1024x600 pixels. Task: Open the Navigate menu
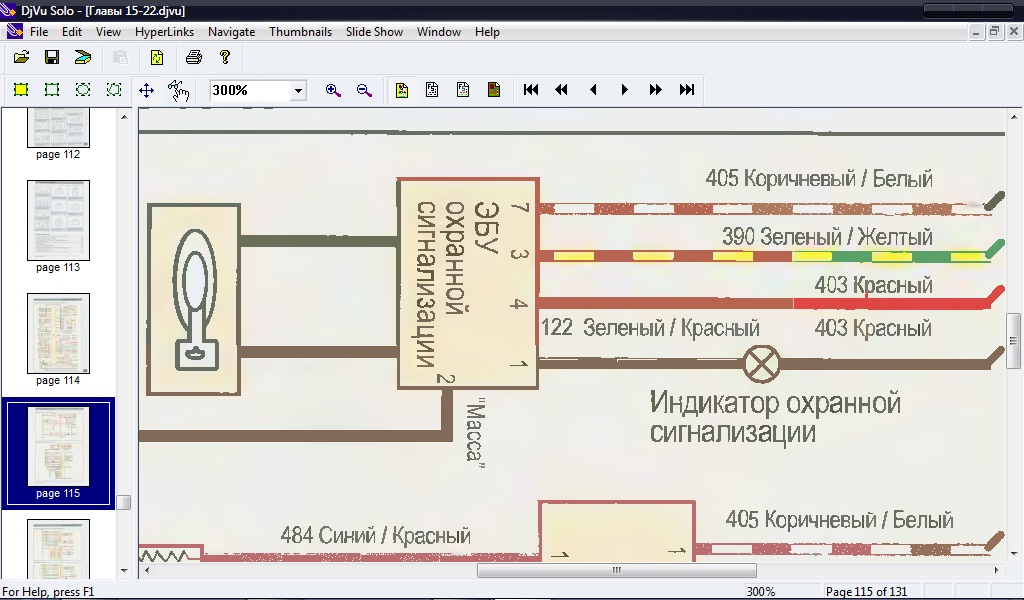[x=231, y=32]
